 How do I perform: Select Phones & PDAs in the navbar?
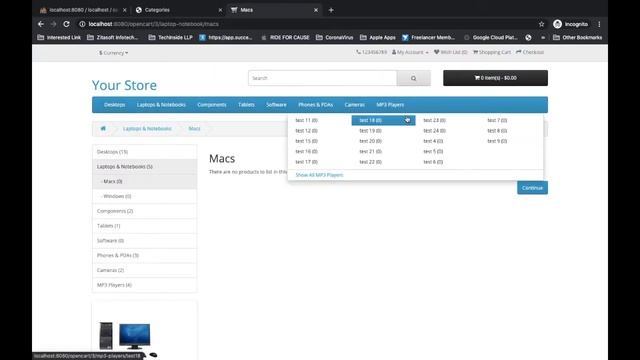click(316, 104)
